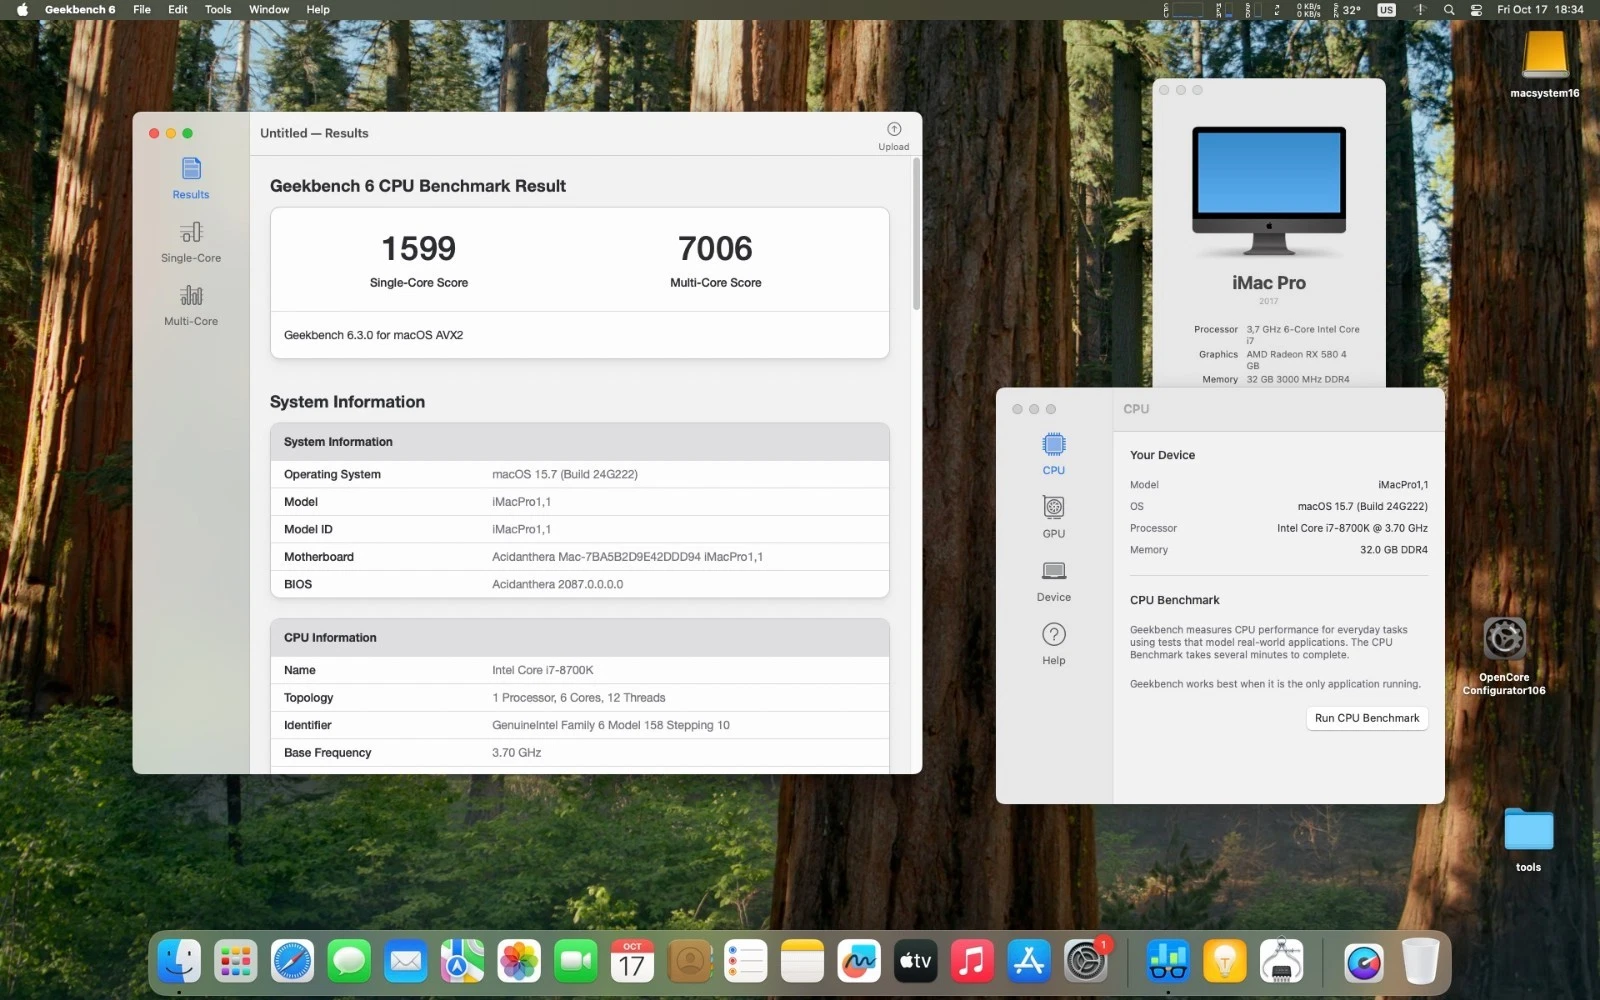Open Photos from the Dock
The image size is (1600, 1000).
pyautogui.click(x=519, y=962)
